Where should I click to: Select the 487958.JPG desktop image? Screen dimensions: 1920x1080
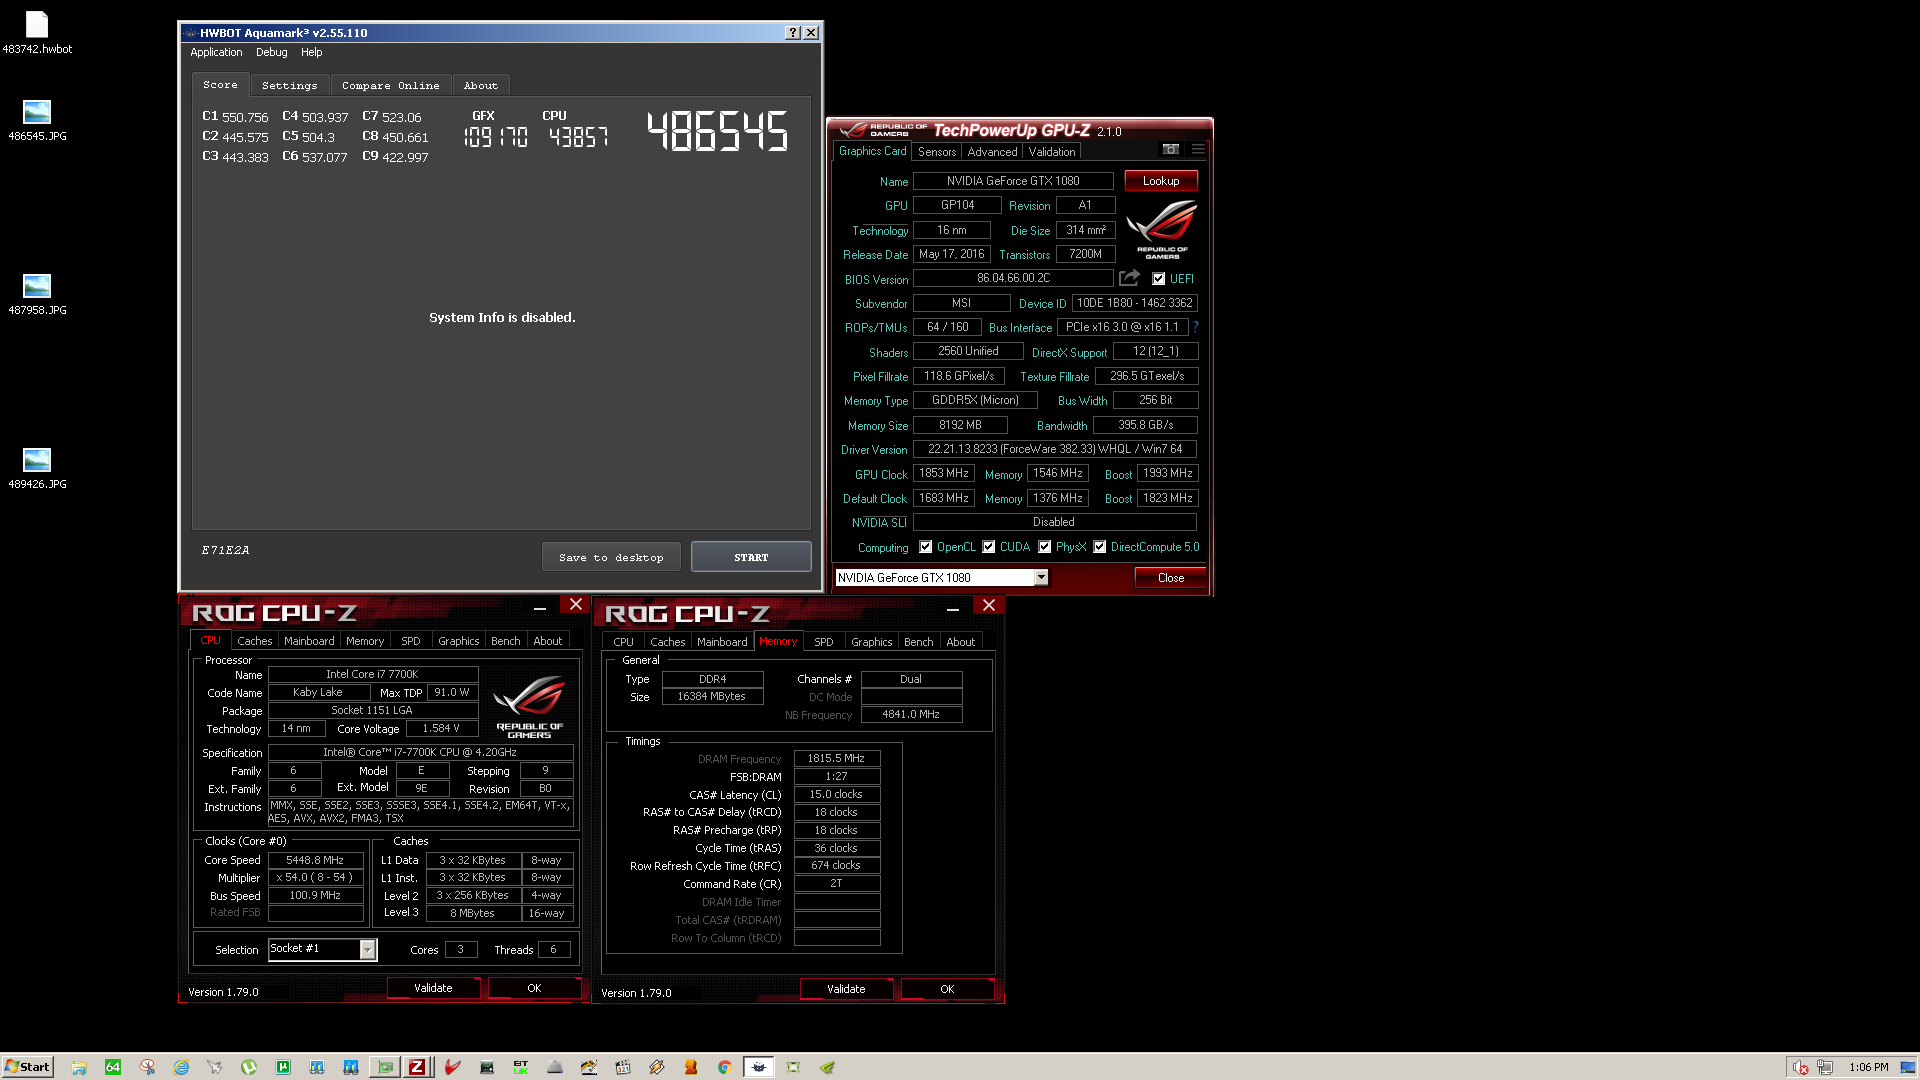[x=37, y=294]
